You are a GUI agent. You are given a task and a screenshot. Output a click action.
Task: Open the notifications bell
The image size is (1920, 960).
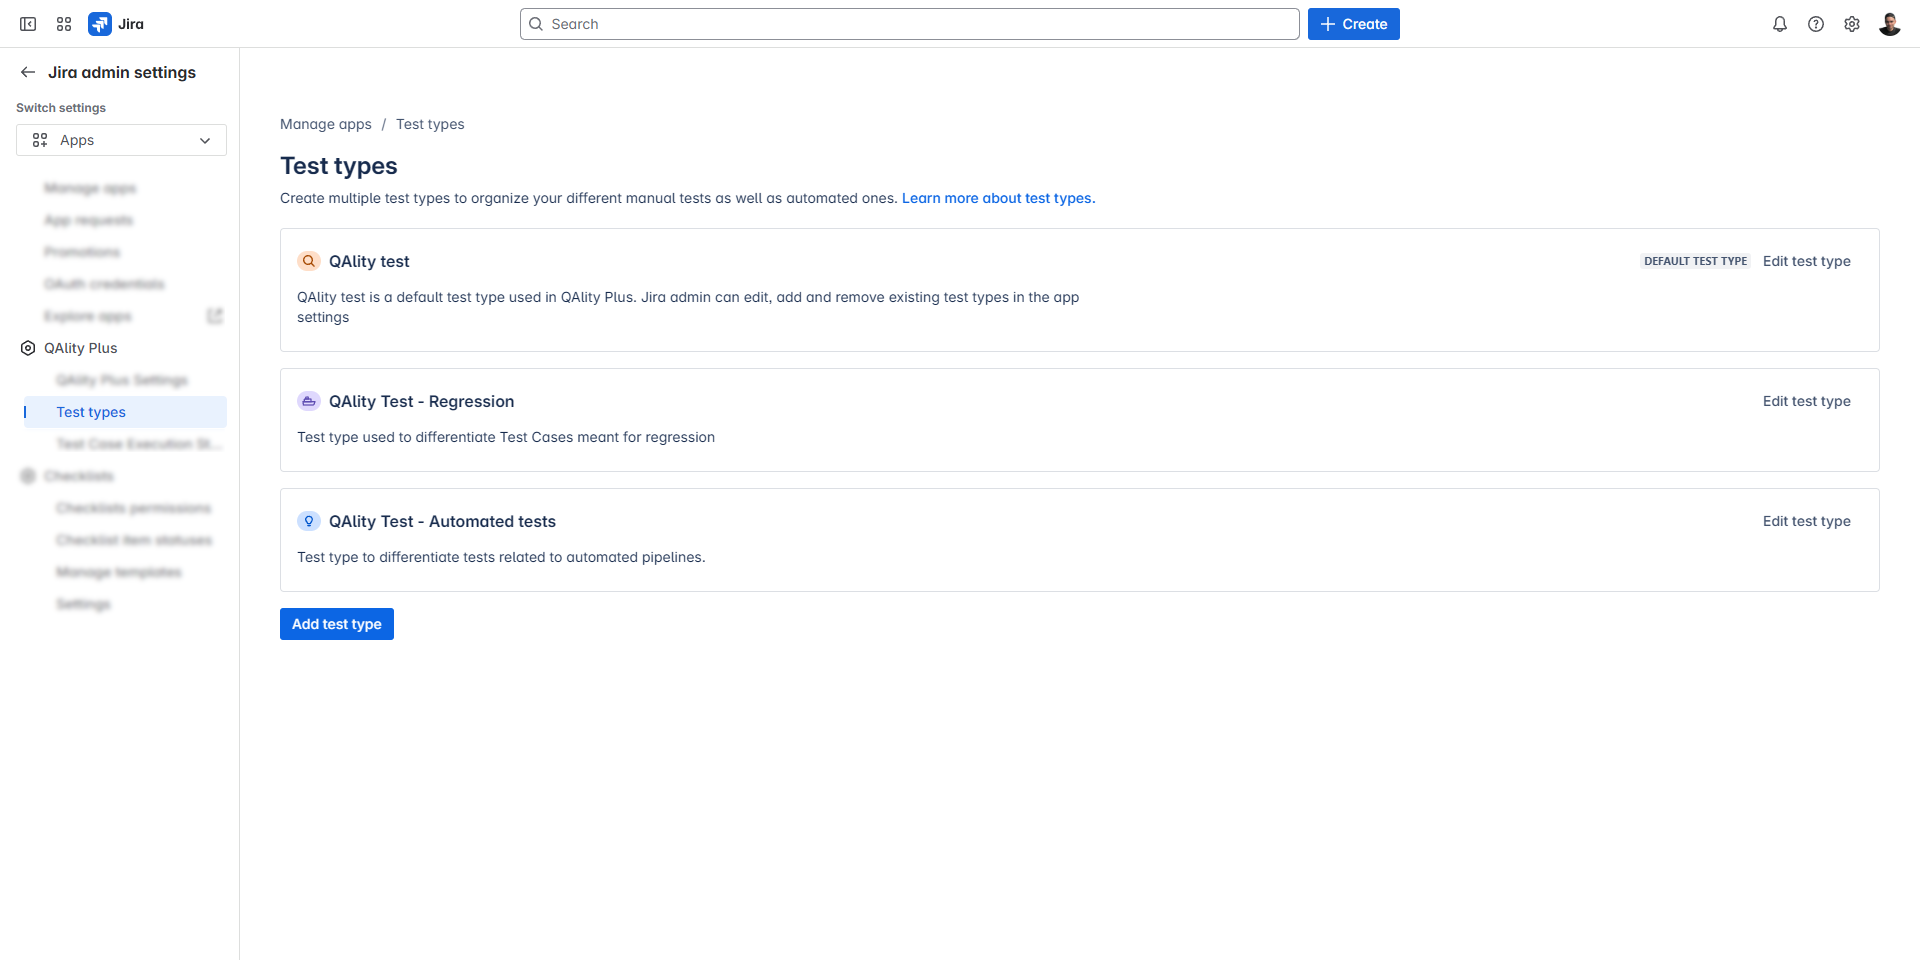click(x=1780, y=24)
